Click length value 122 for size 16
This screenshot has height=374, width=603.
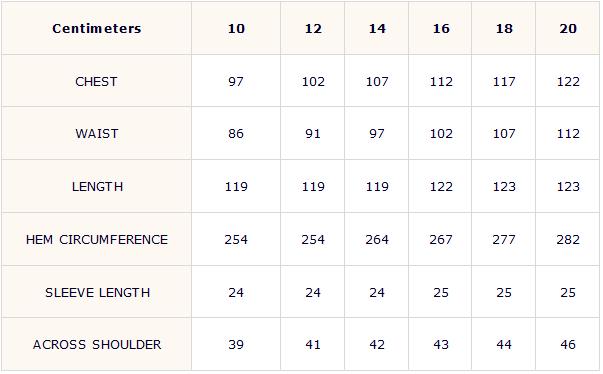pyautogui.click(x=441, y=187)
